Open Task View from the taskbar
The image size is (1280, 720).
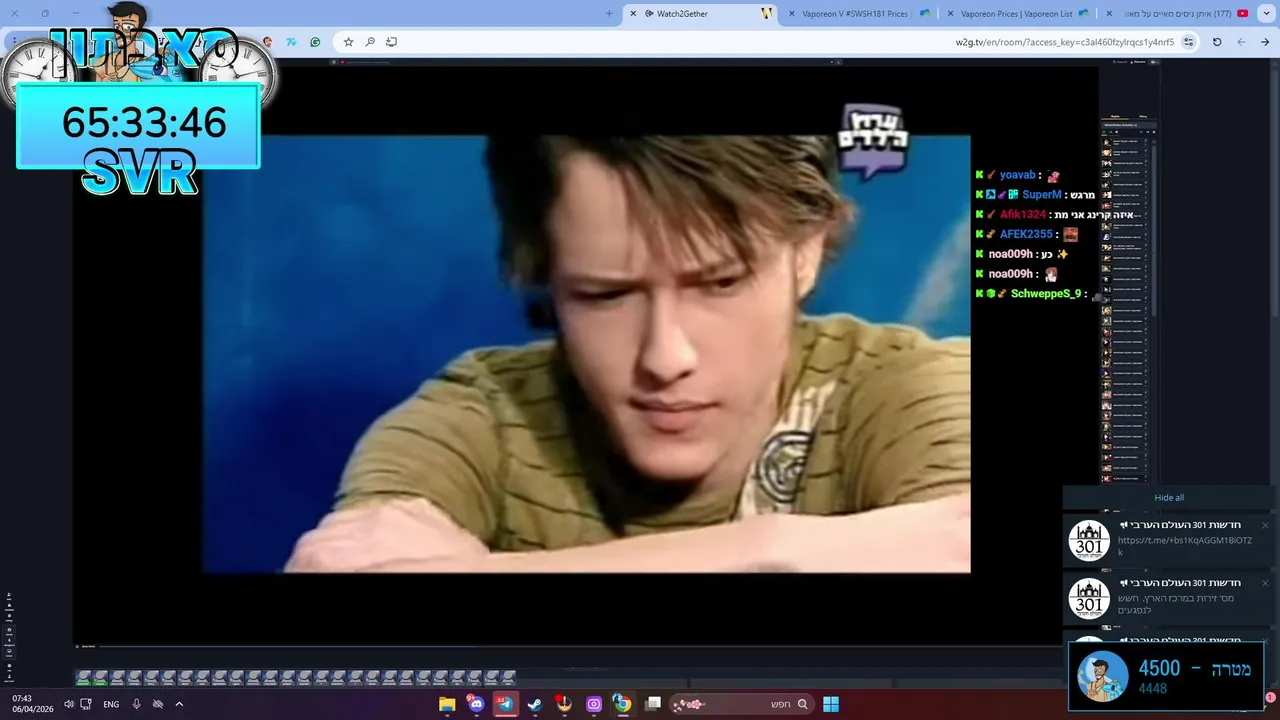(x=653, y=704)
